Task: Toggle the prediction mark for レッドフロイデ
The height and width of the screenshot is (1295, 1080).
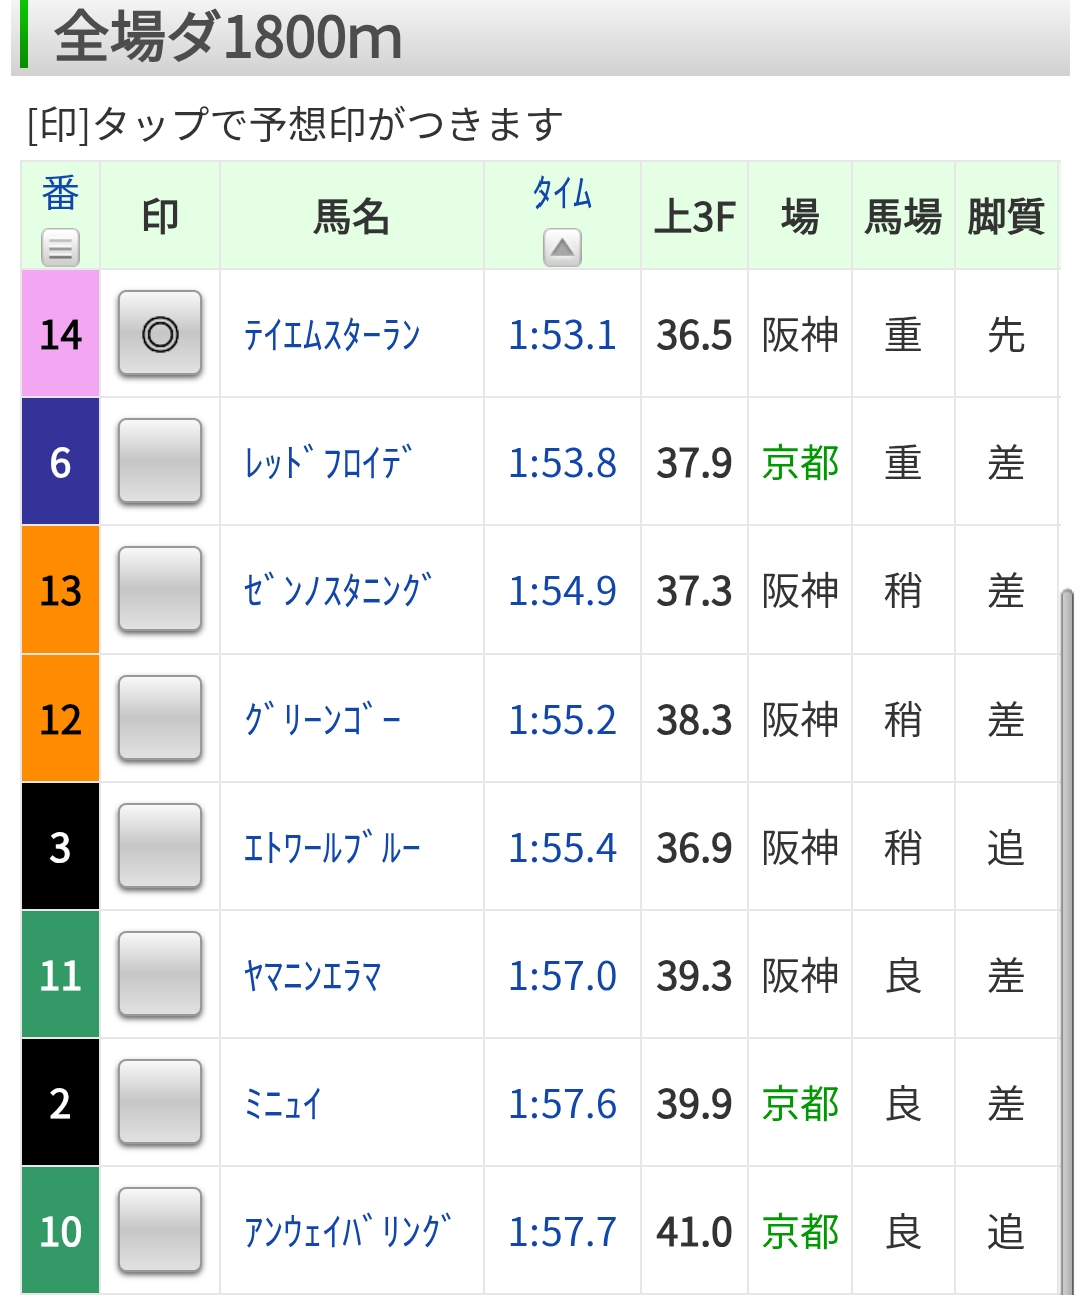Action: click(160, 462)
